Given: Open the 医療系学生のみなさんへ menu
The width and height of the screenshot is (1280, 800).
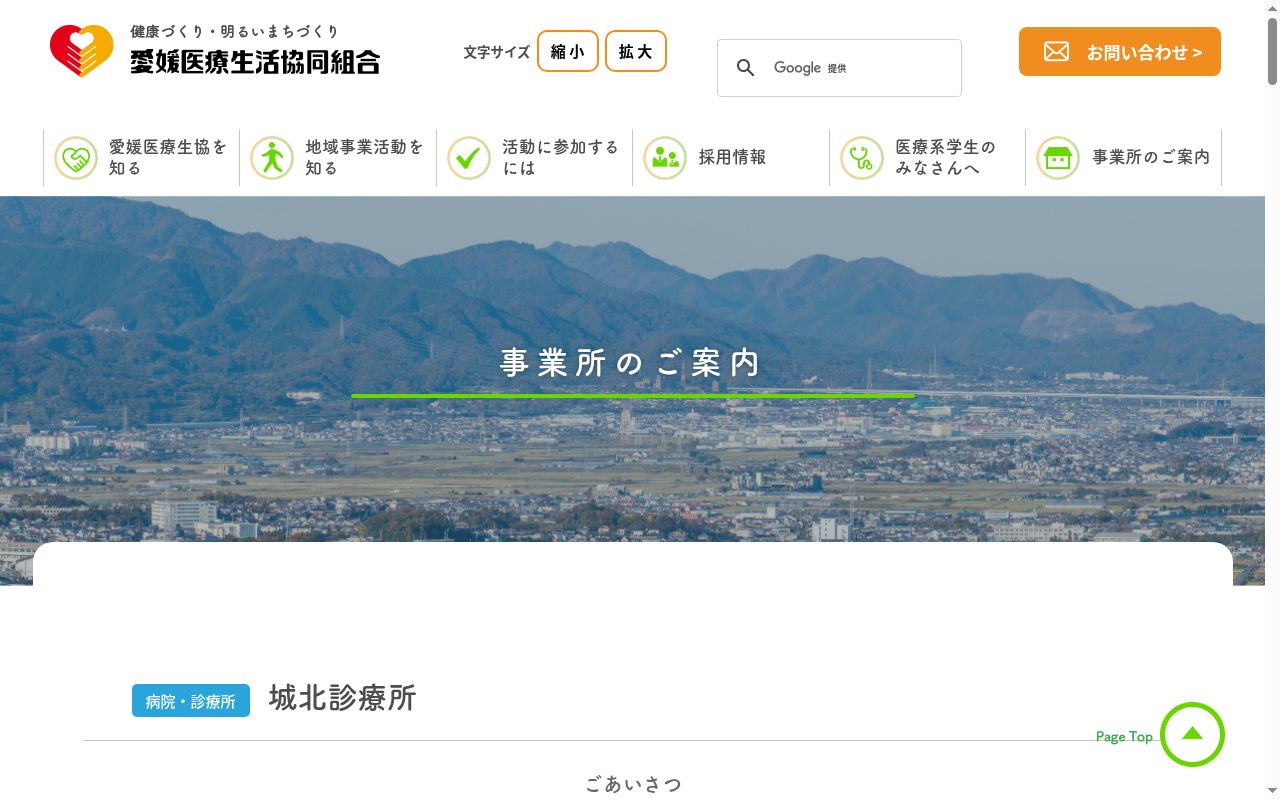Looking at the screenshot, I should 927,158.
